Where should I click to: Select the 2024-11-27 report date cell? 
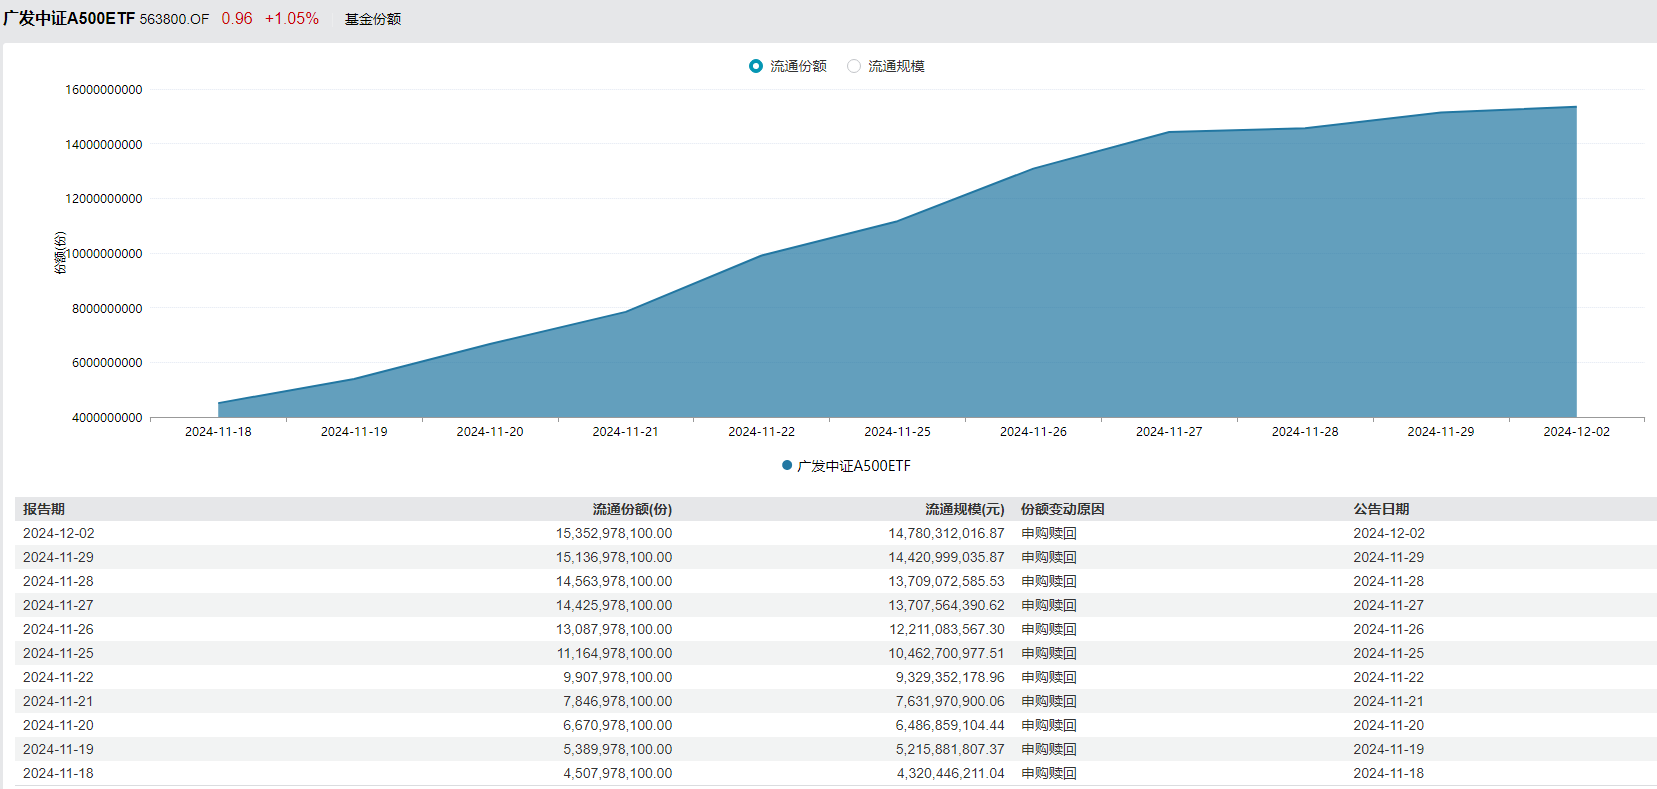[x=59, y=605]
